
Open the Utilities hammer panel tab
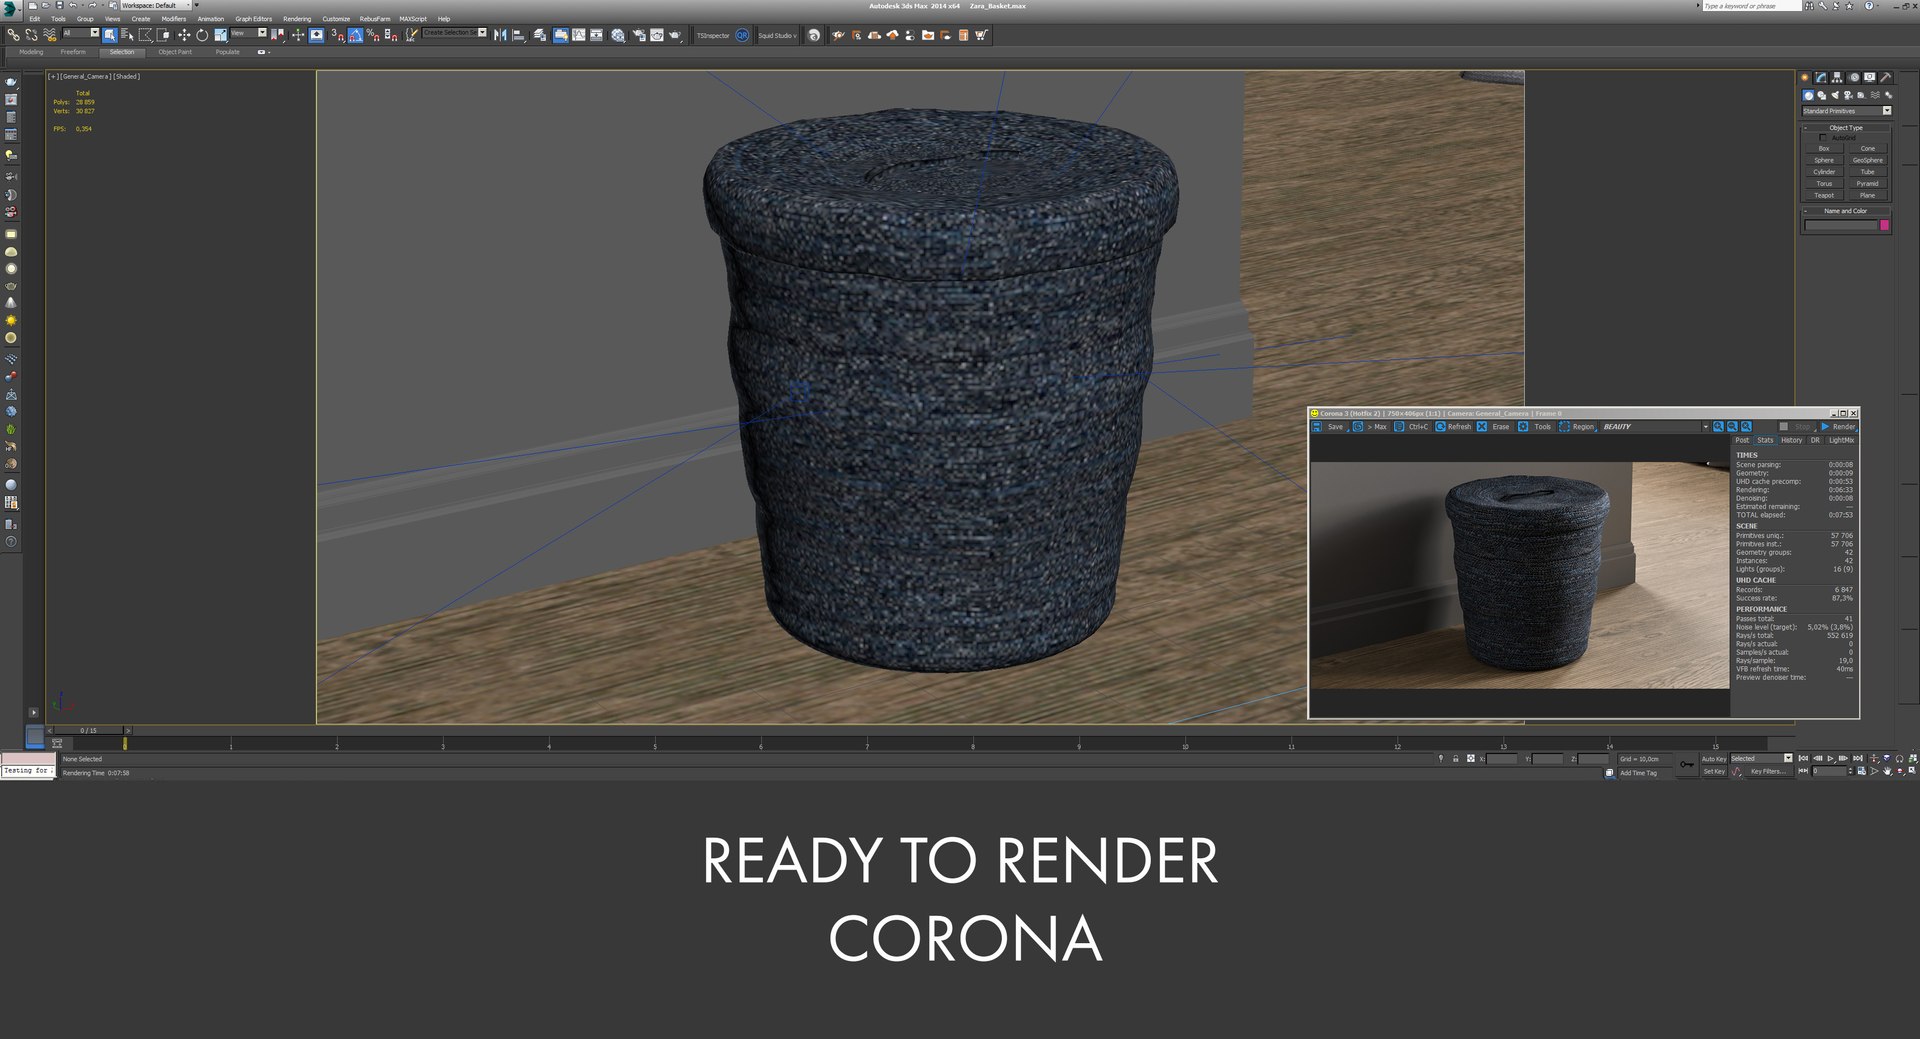click(x=1886, y=77)
